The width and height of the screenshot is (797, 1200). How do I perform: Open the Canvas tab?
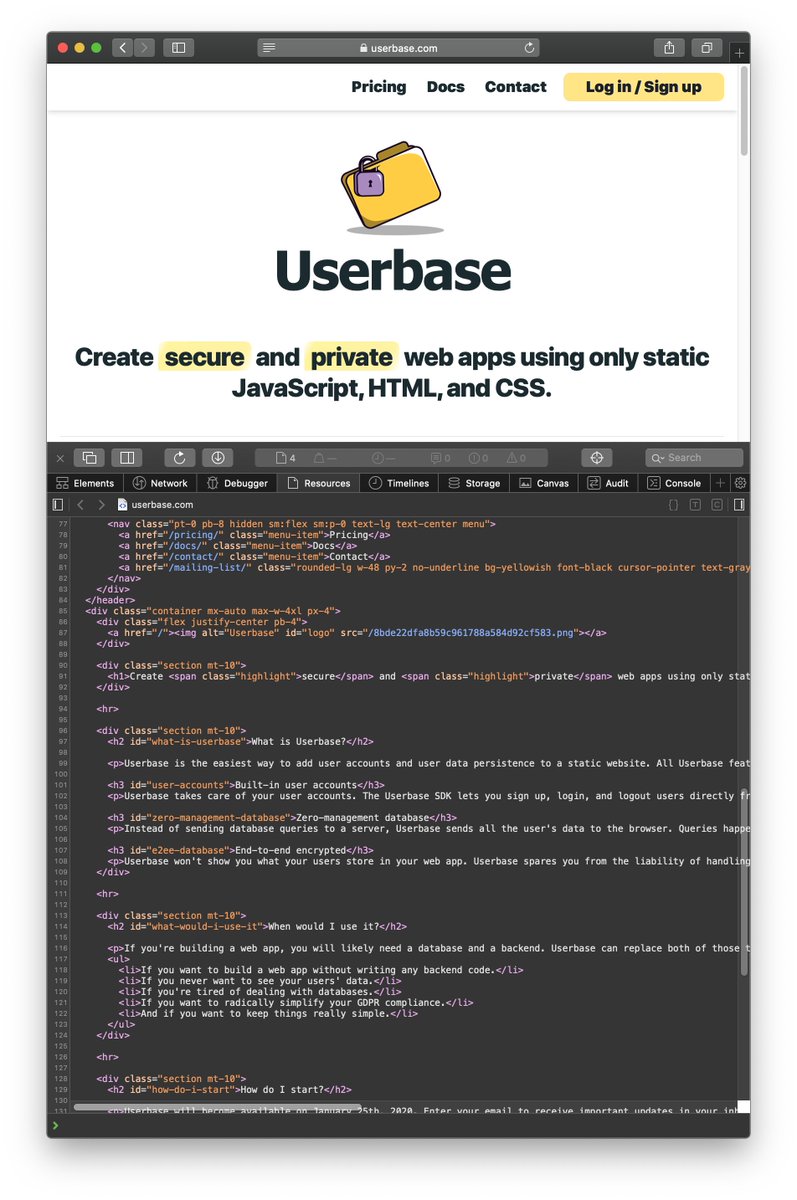pos(545,483)
